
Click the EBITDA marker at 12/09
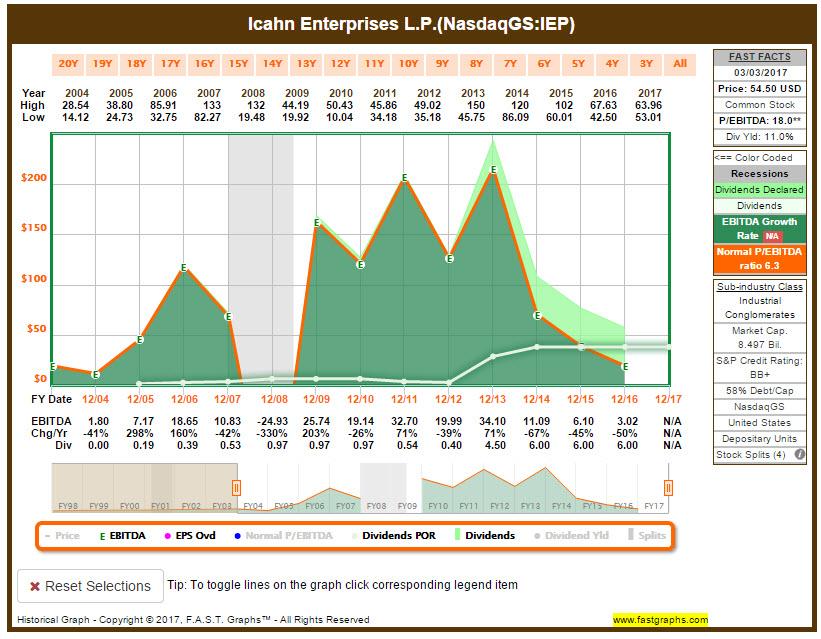click(x=317, y=223)
